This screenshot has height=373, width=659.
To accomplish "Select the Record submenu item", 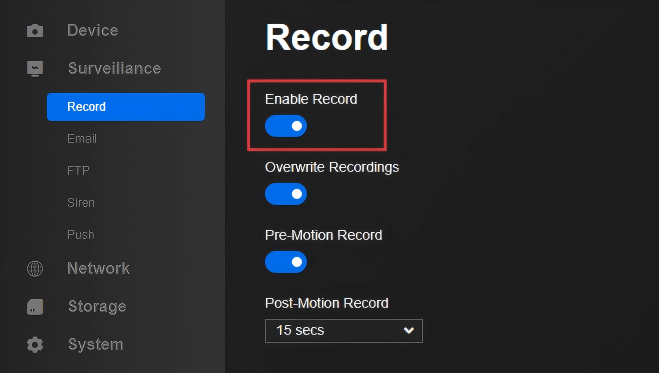I will click(126, 107).
